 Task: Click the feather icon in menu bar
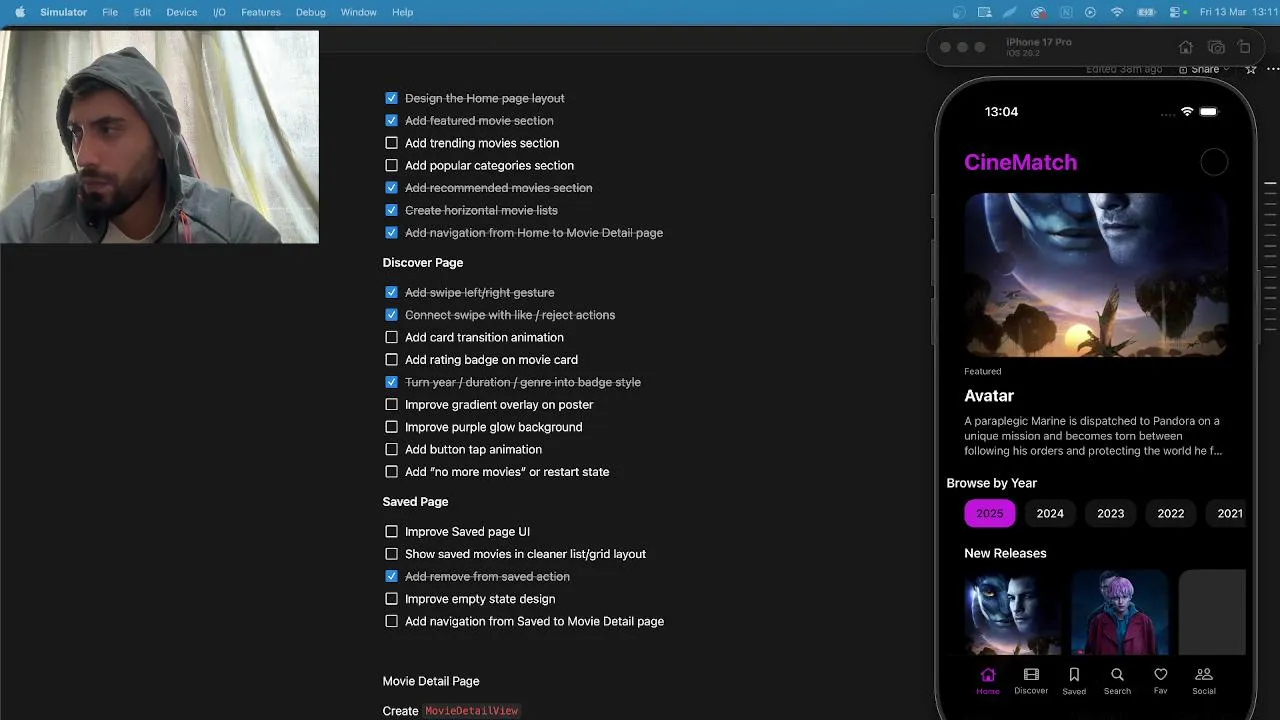pyautogui.click(x=1012, y=12)
